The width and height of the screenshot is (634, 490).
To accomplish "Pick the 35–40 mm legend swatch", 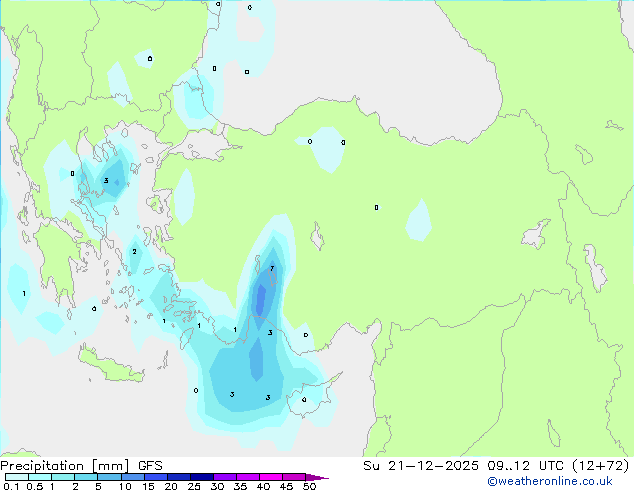I will (x=248, y=477).
